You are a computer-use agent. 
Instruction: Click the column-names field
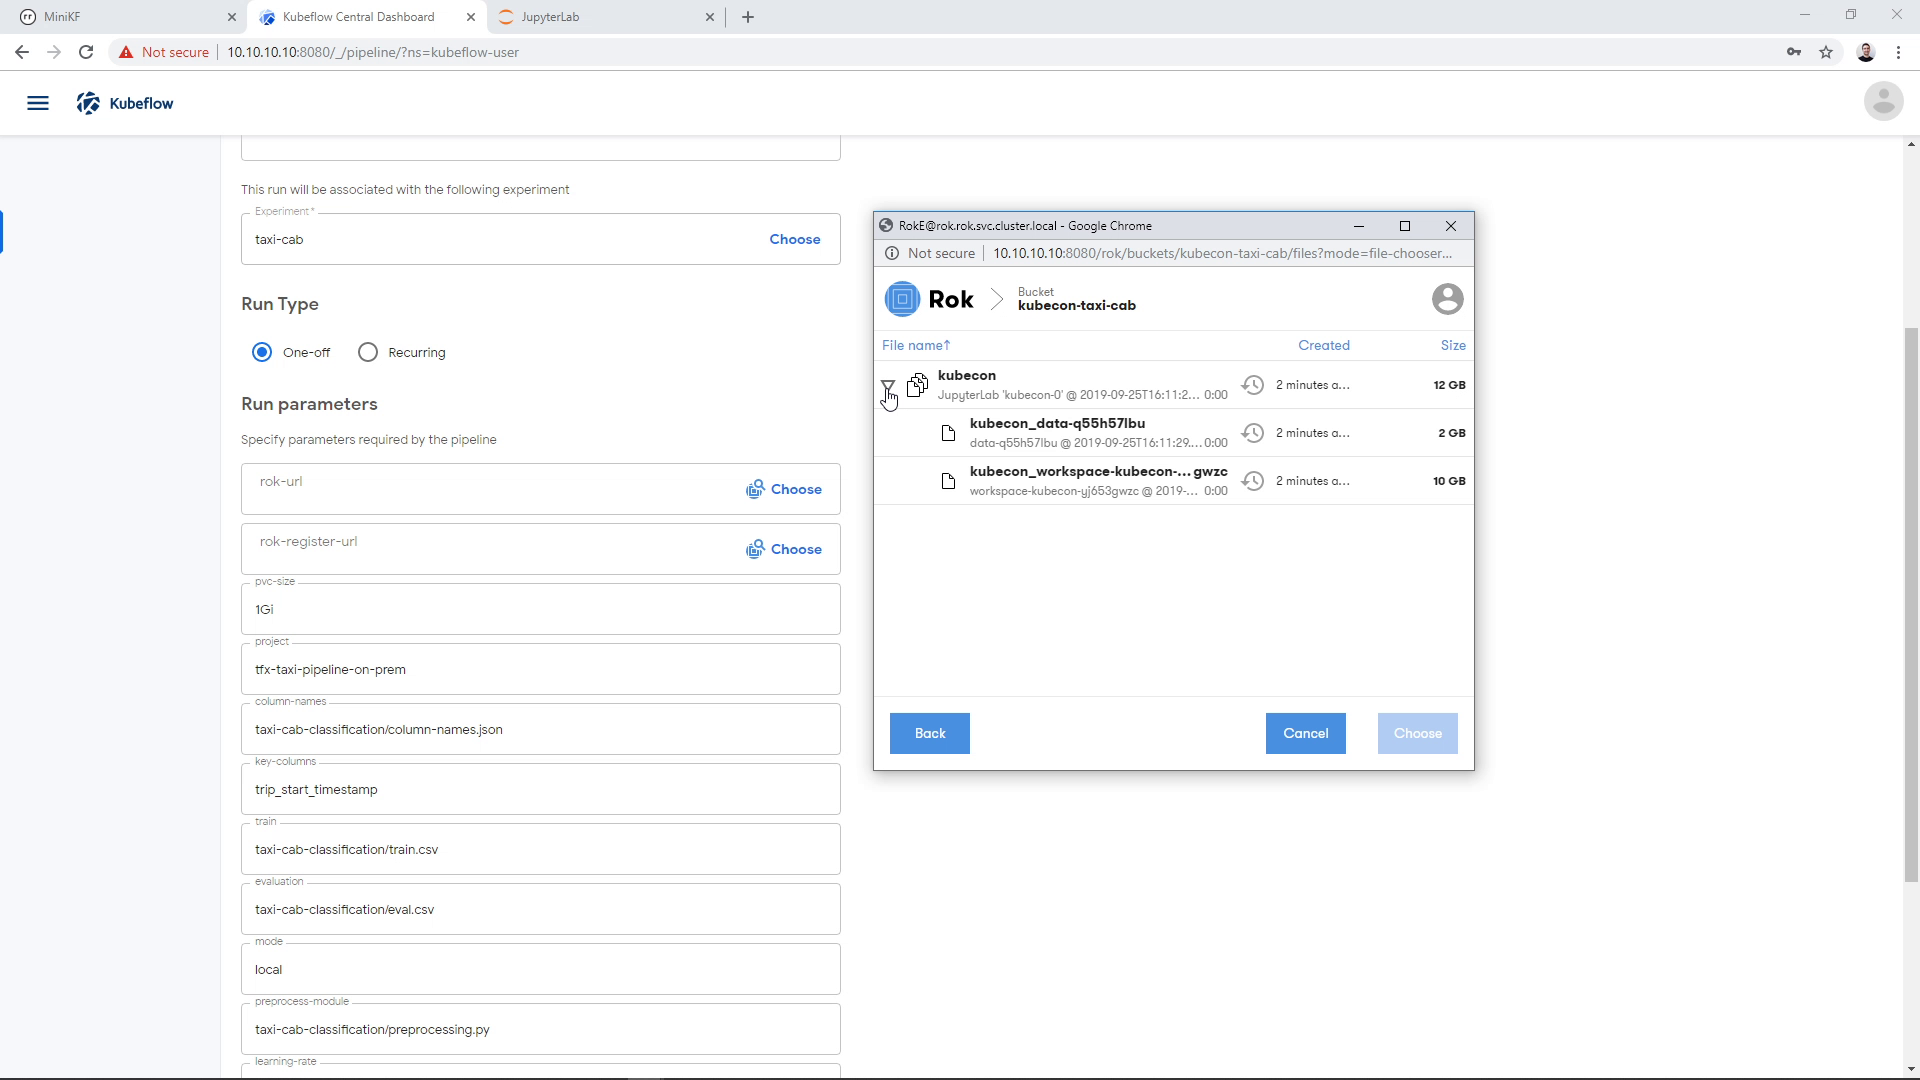[x=540, y=729]
